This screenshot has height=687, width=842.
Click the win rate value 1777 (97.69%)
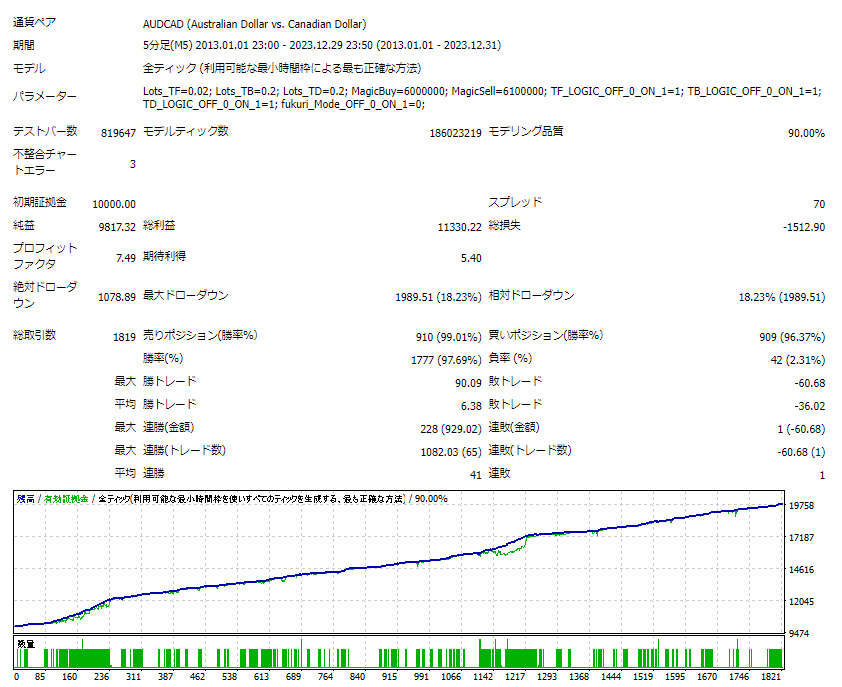(x=446, y=360)
